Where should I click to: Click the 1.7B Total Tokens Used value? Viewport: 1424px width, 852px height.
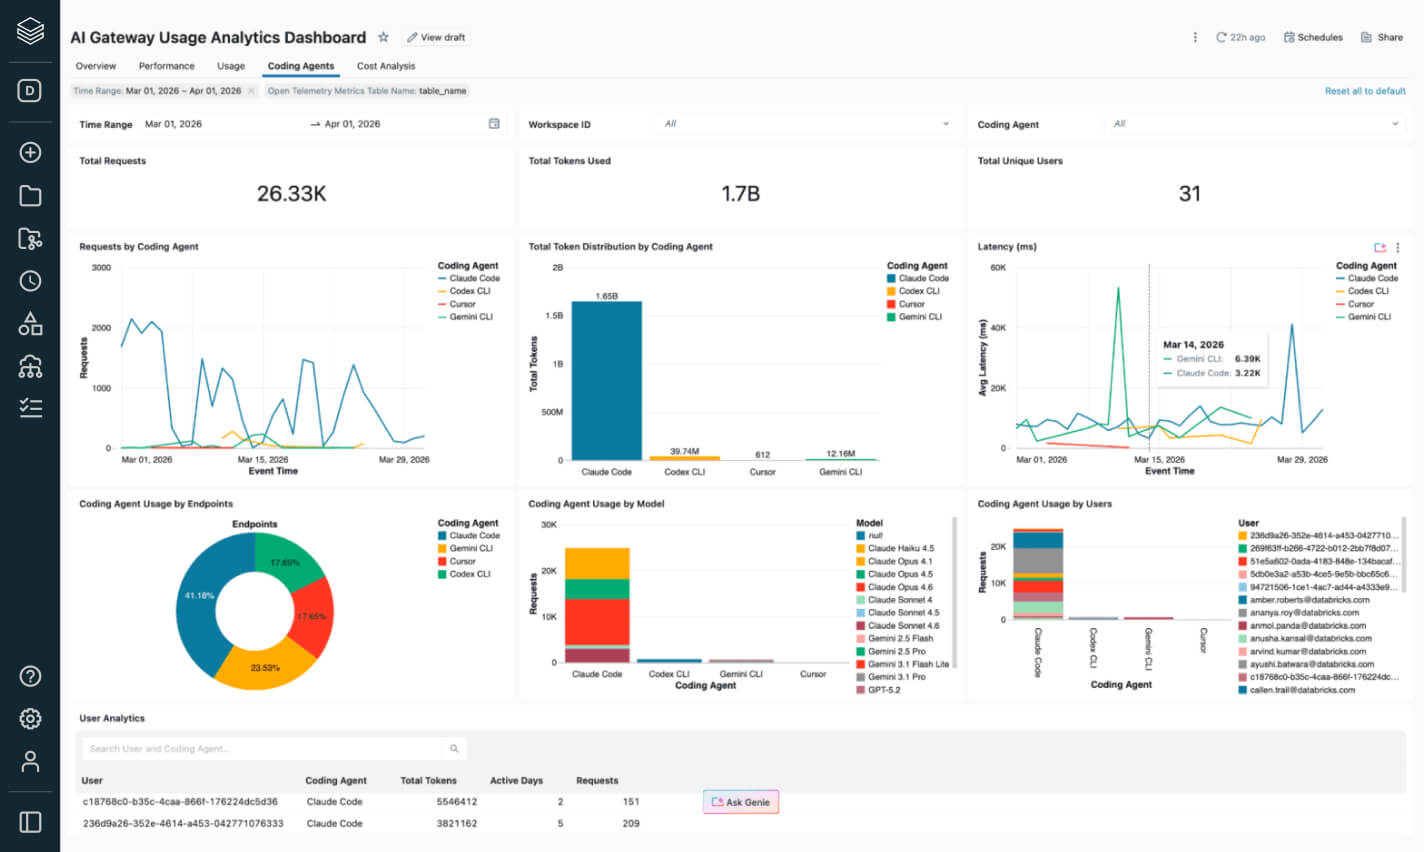[x=741, y=194]
